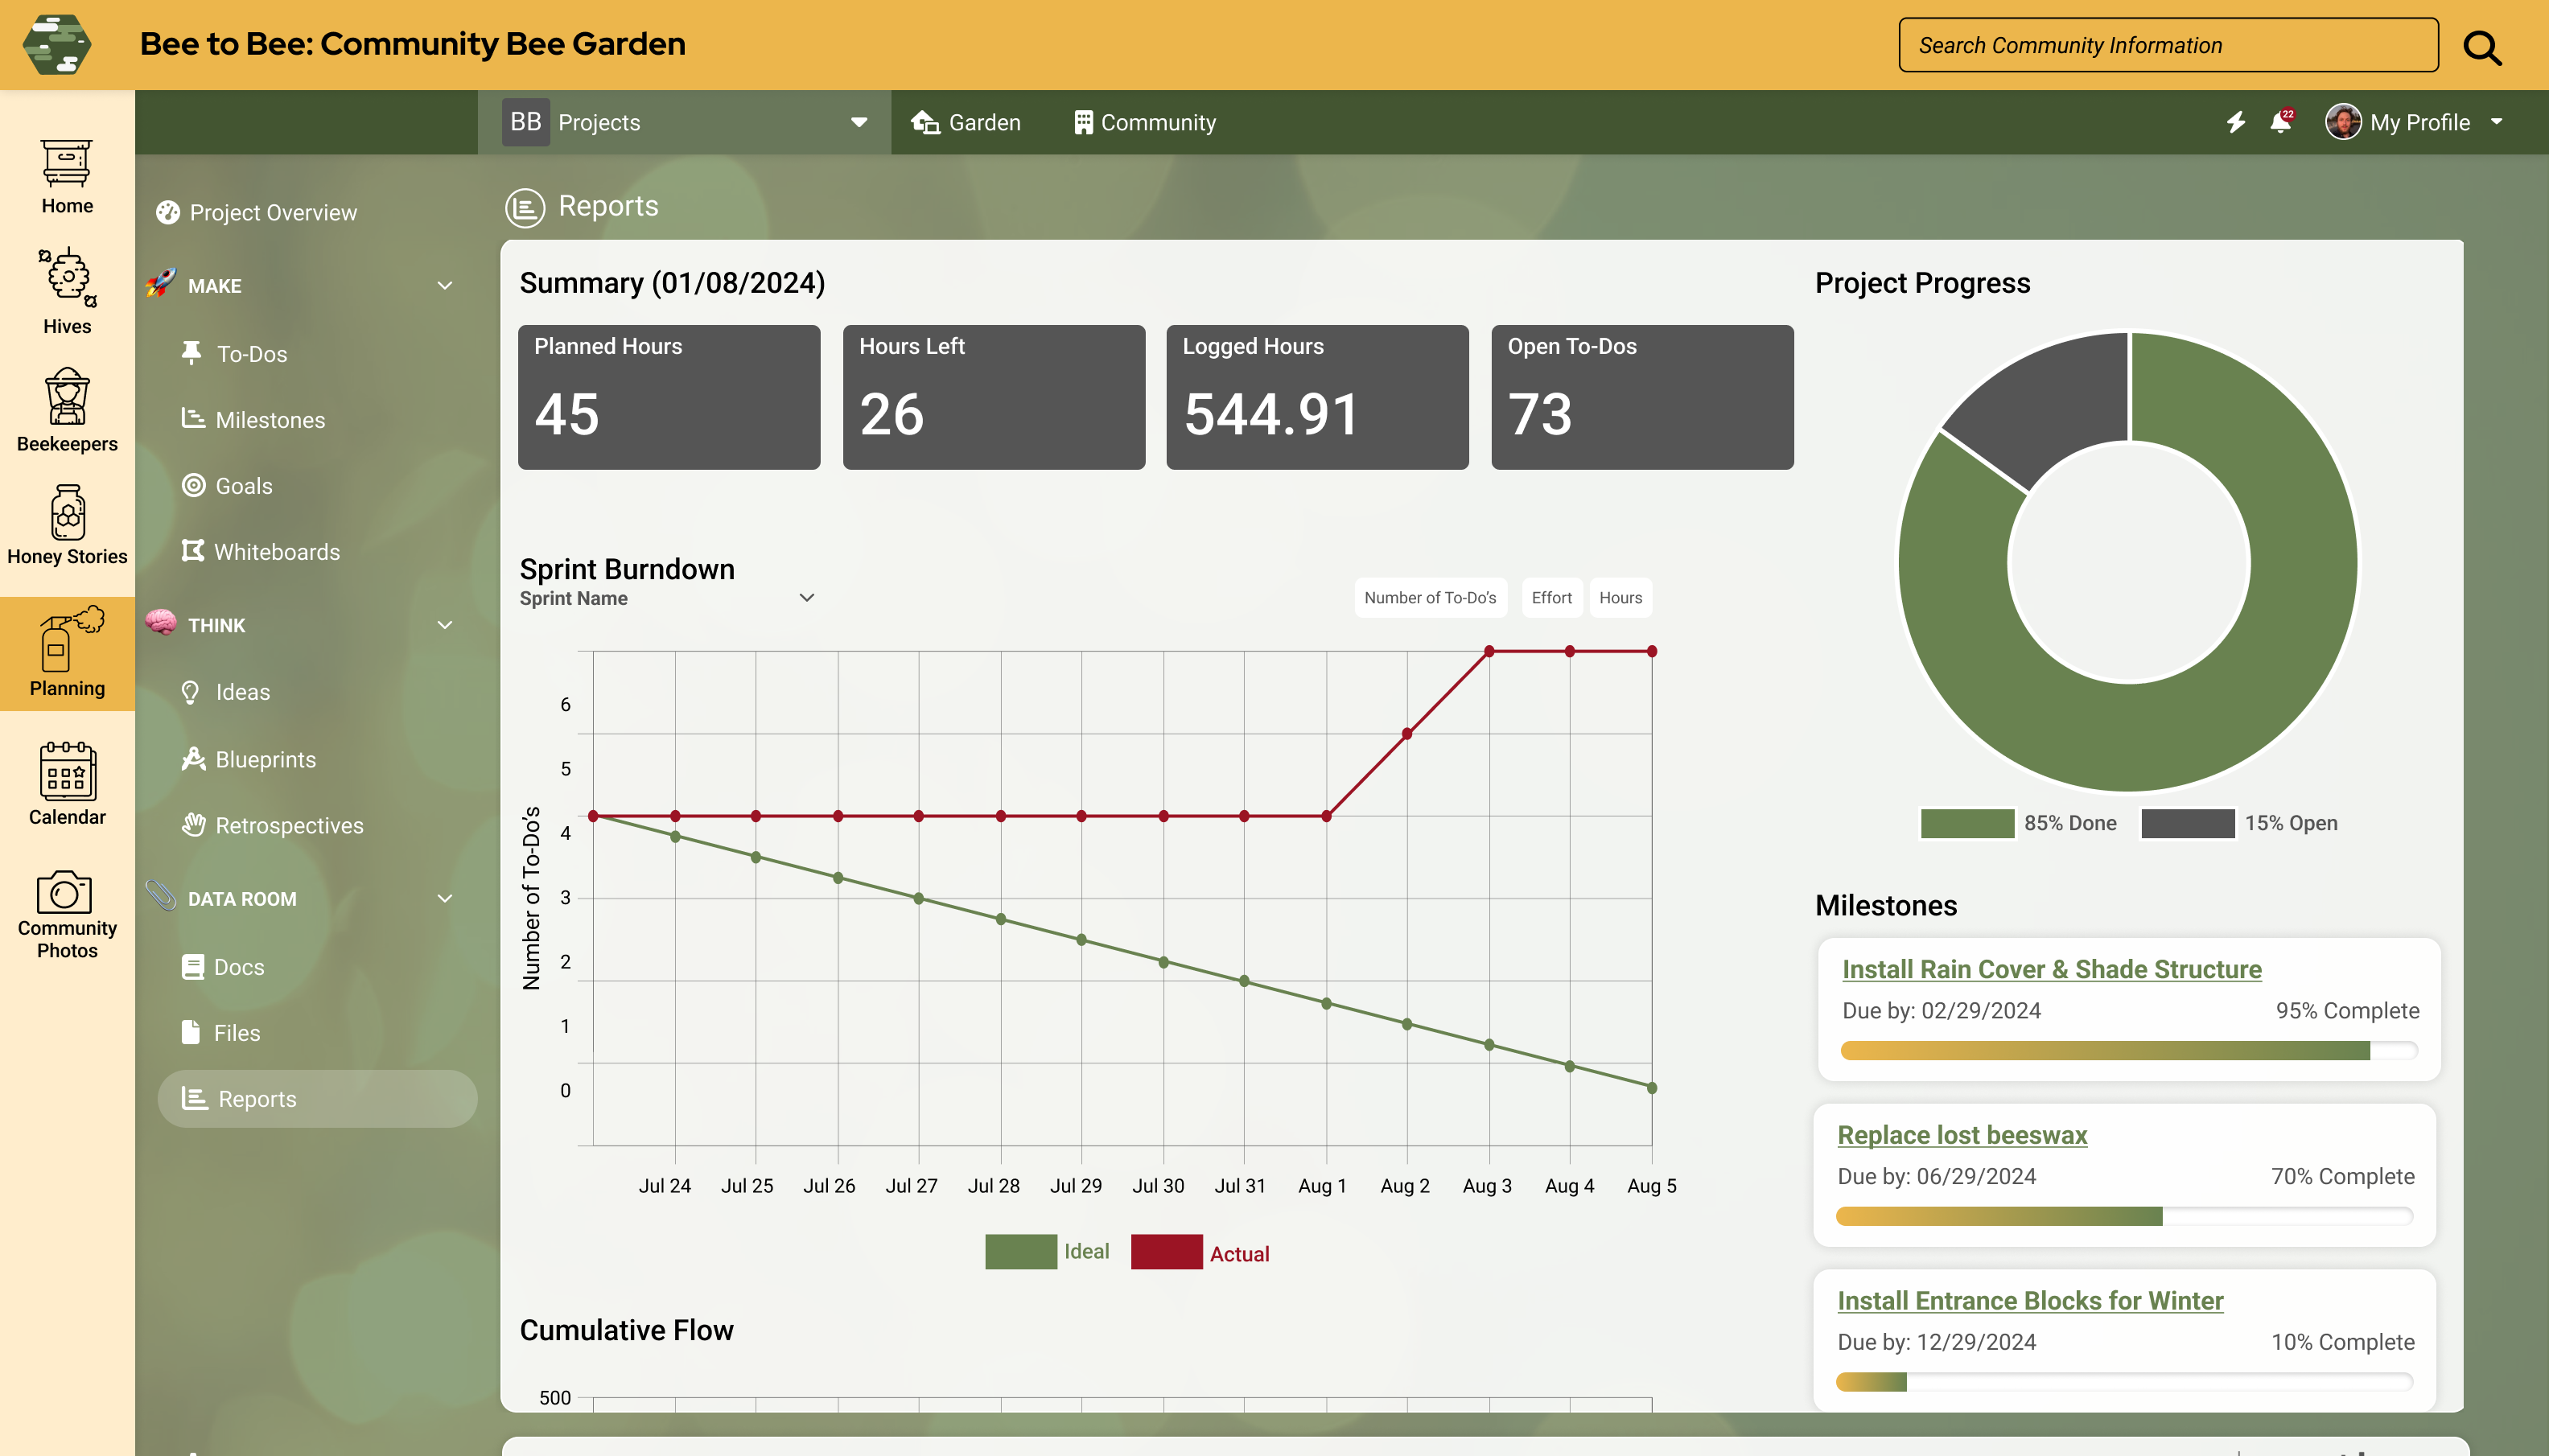Viewport: 2549px width, 1456px height.
Task: Open notifications via the bell icon
Action: pos(2280,122)
